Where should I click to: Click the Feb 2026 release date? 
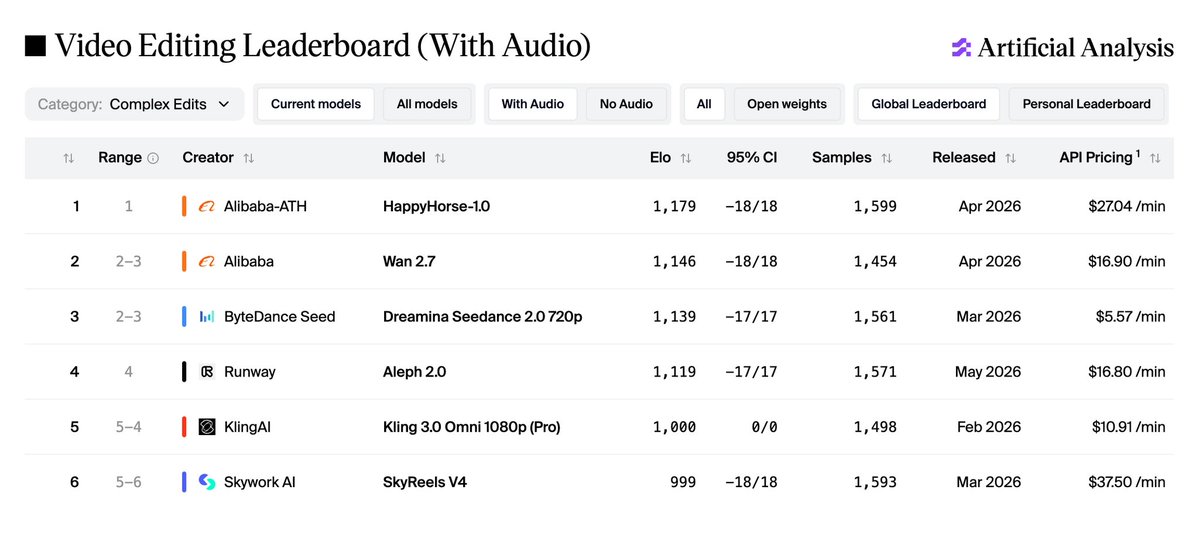(x=989, y=427)
